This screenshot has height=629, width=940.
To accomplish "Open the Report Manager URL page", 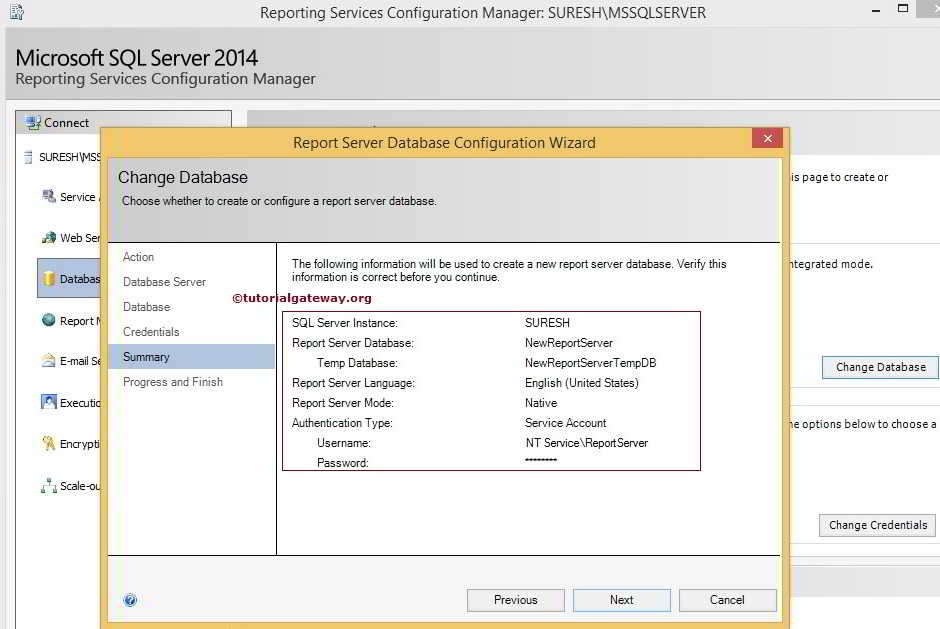I will pos(74,320).
